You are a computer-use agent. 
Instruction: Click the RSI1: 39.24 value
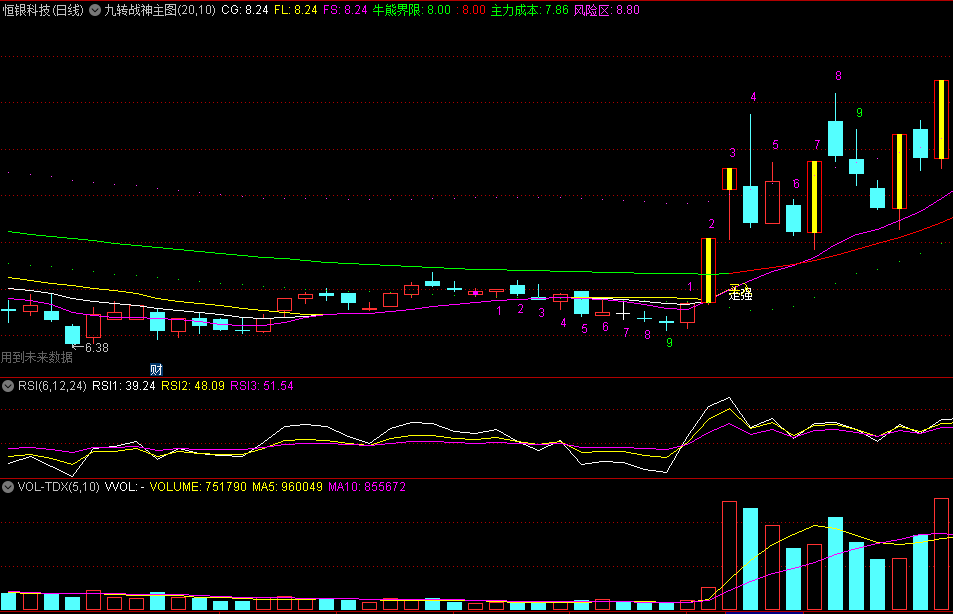(x=124, y=386)
